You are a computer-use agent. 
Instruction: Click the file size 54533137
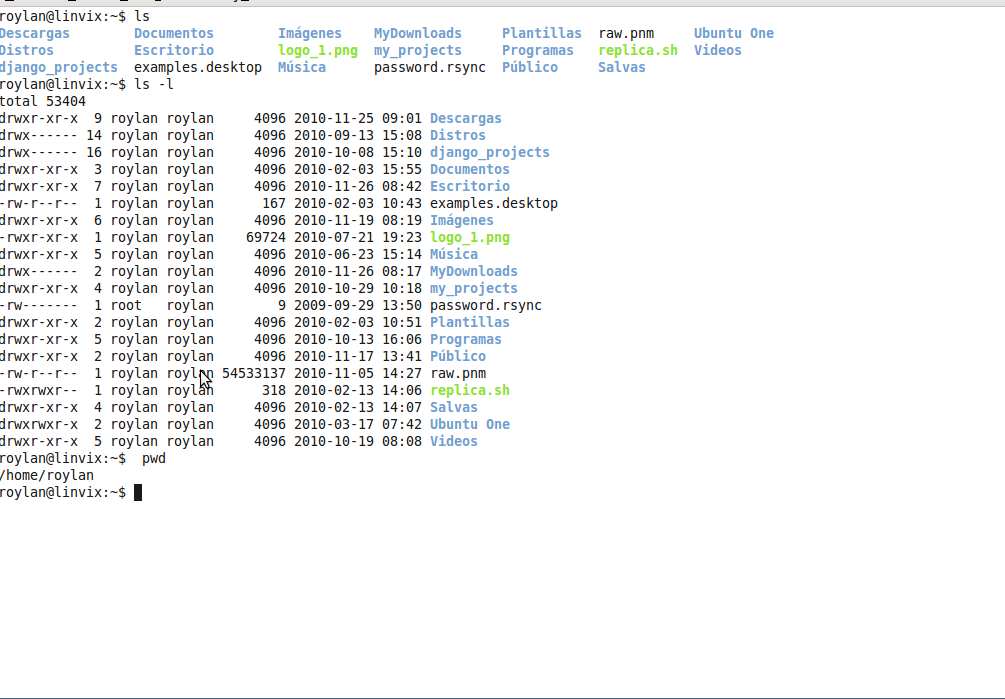click(x=253, y=373)
